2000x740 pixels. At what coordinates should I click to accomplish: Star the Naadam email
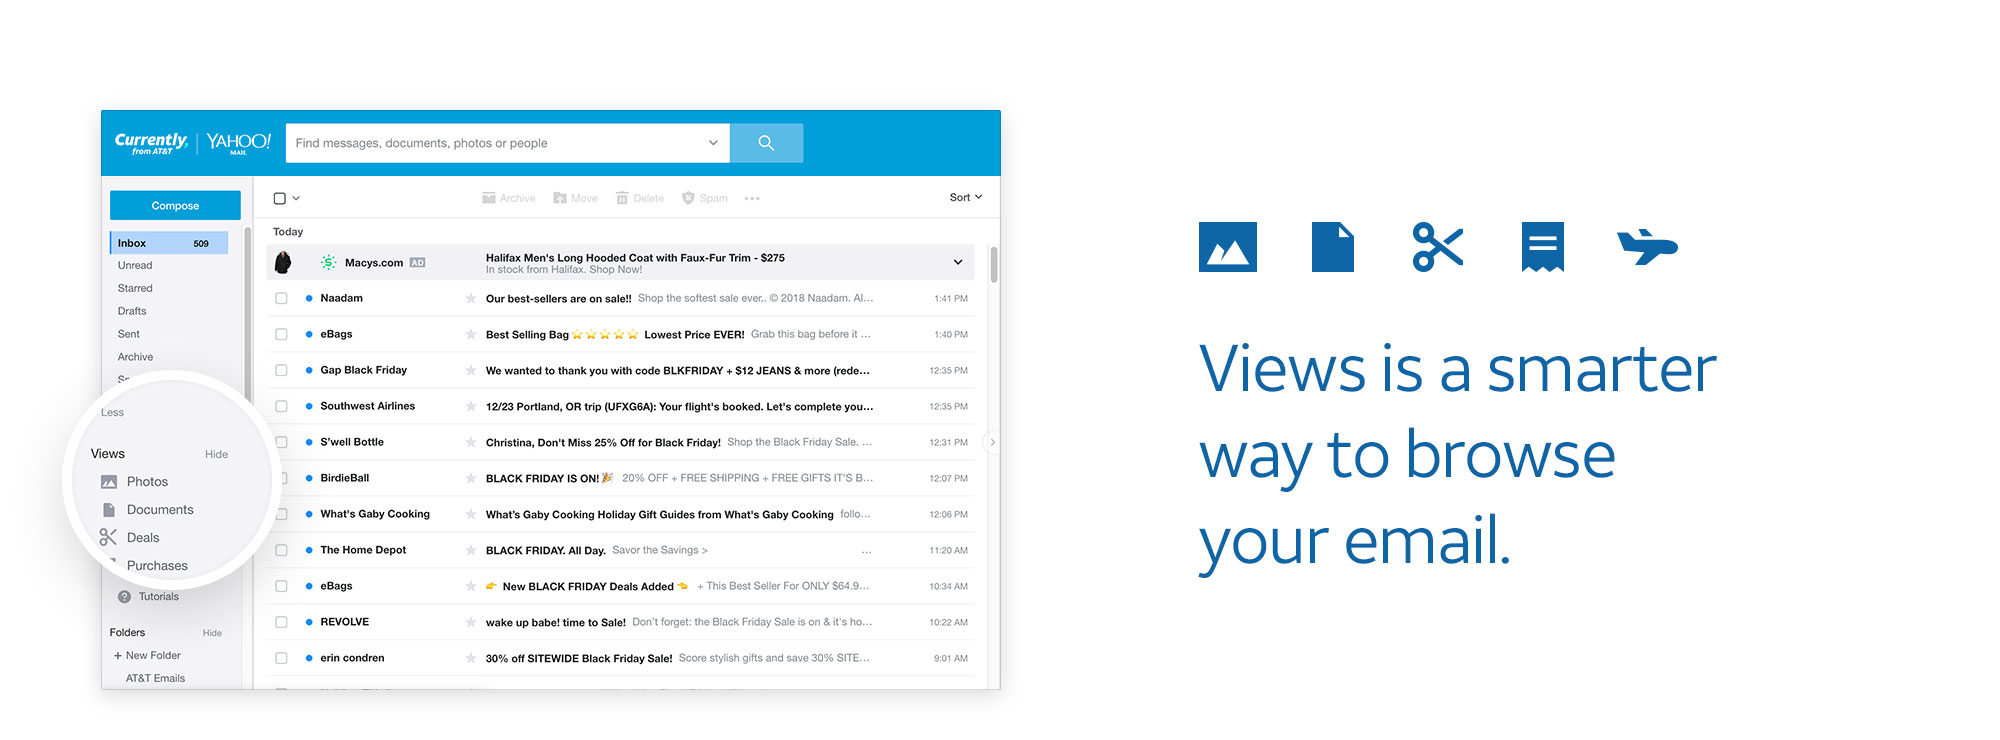tap(470, 298)
